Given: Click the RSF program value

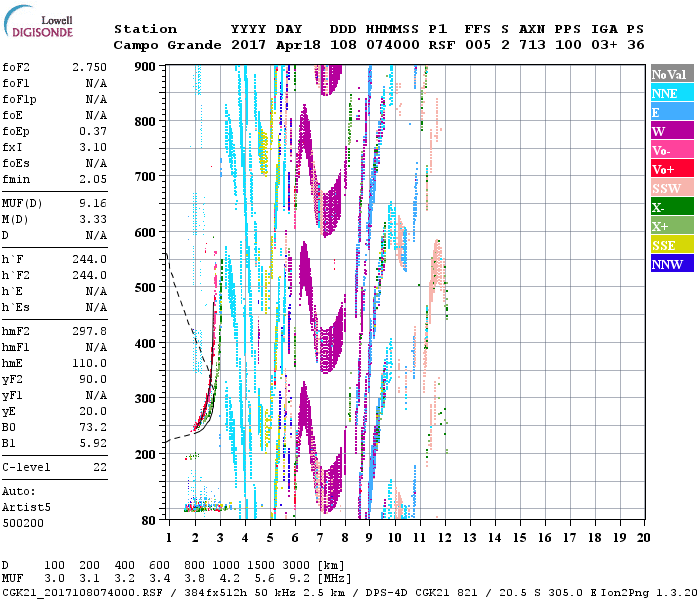Looking at the screenshot, I should click(x=442, y=45).
